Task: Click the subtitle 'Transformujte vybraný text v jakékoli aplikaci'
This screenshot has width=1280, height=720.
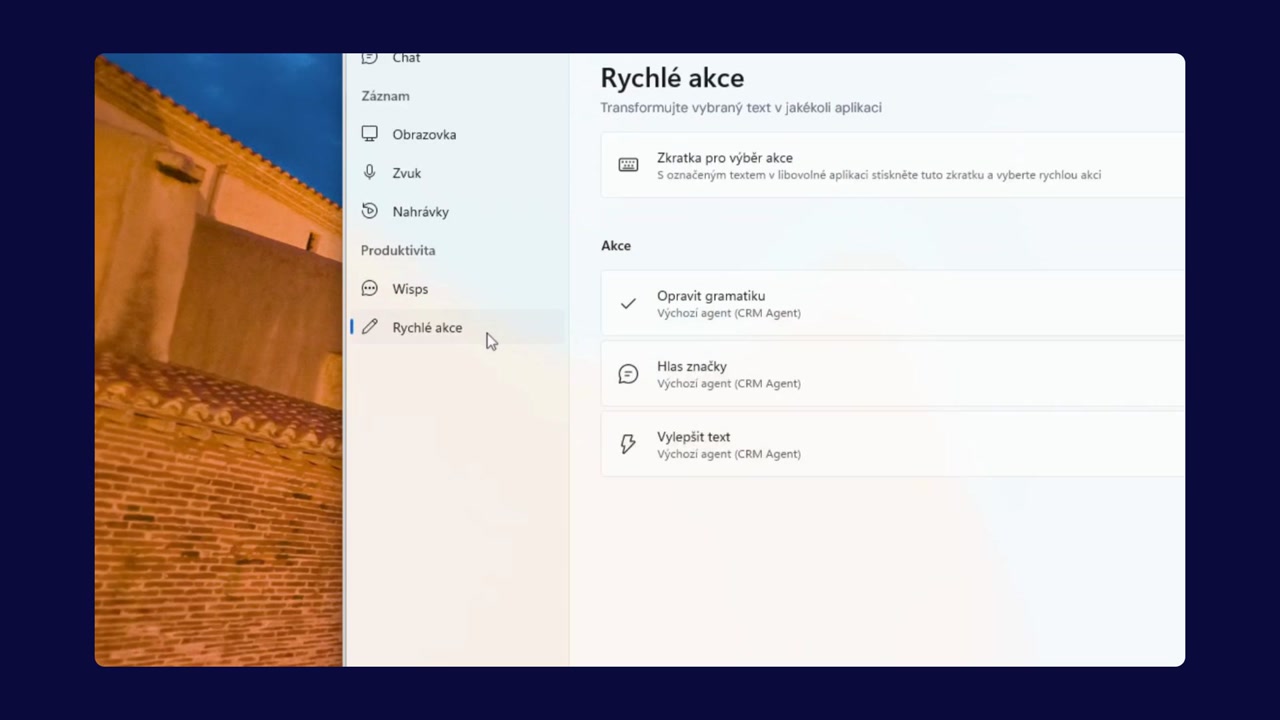Action: click(741, 107)
